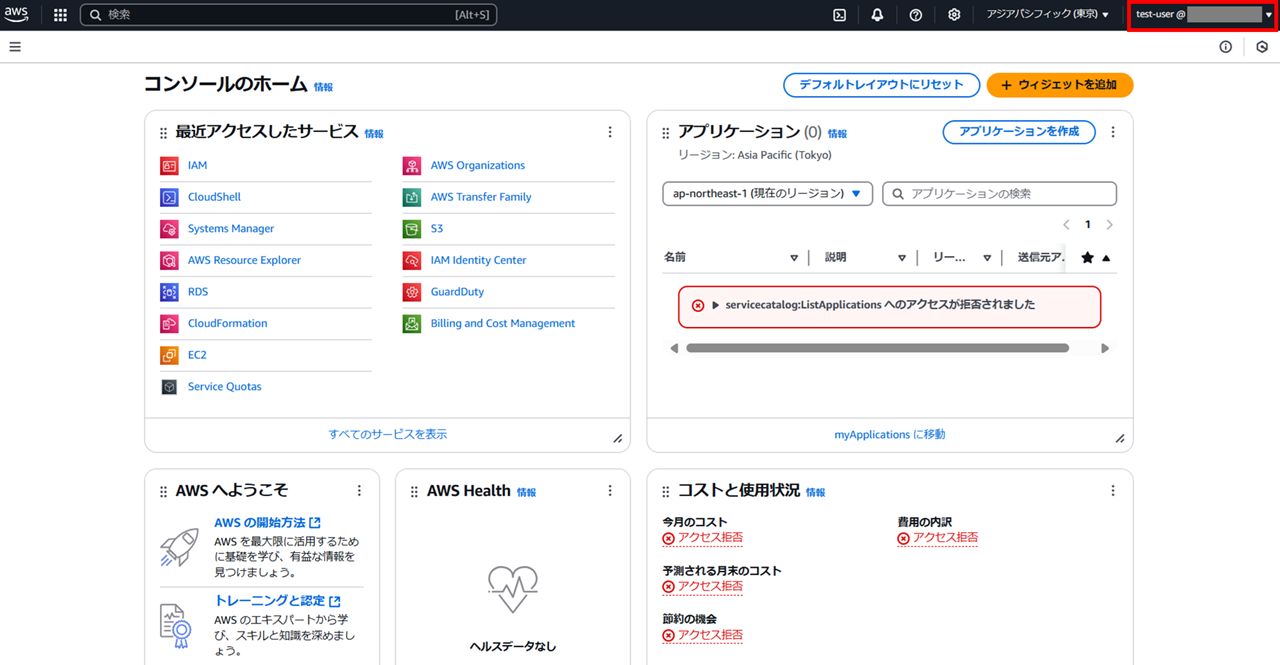1280x665 pixels.
Task: Go to previous applications page arrow
Action: coord(1066,225)
